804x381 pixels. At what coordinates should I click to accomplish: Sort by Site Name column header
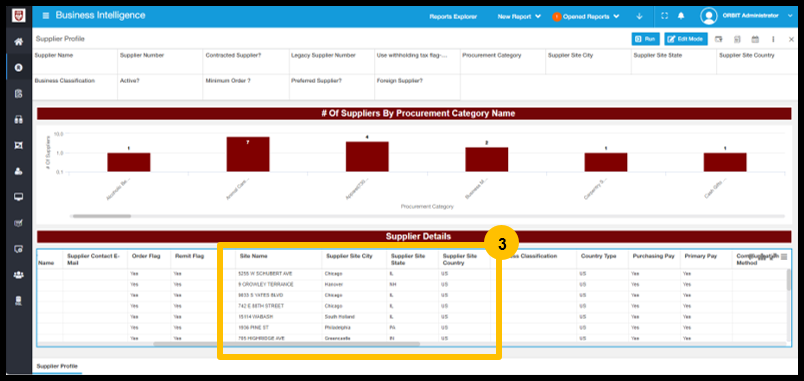coord(253,256)
